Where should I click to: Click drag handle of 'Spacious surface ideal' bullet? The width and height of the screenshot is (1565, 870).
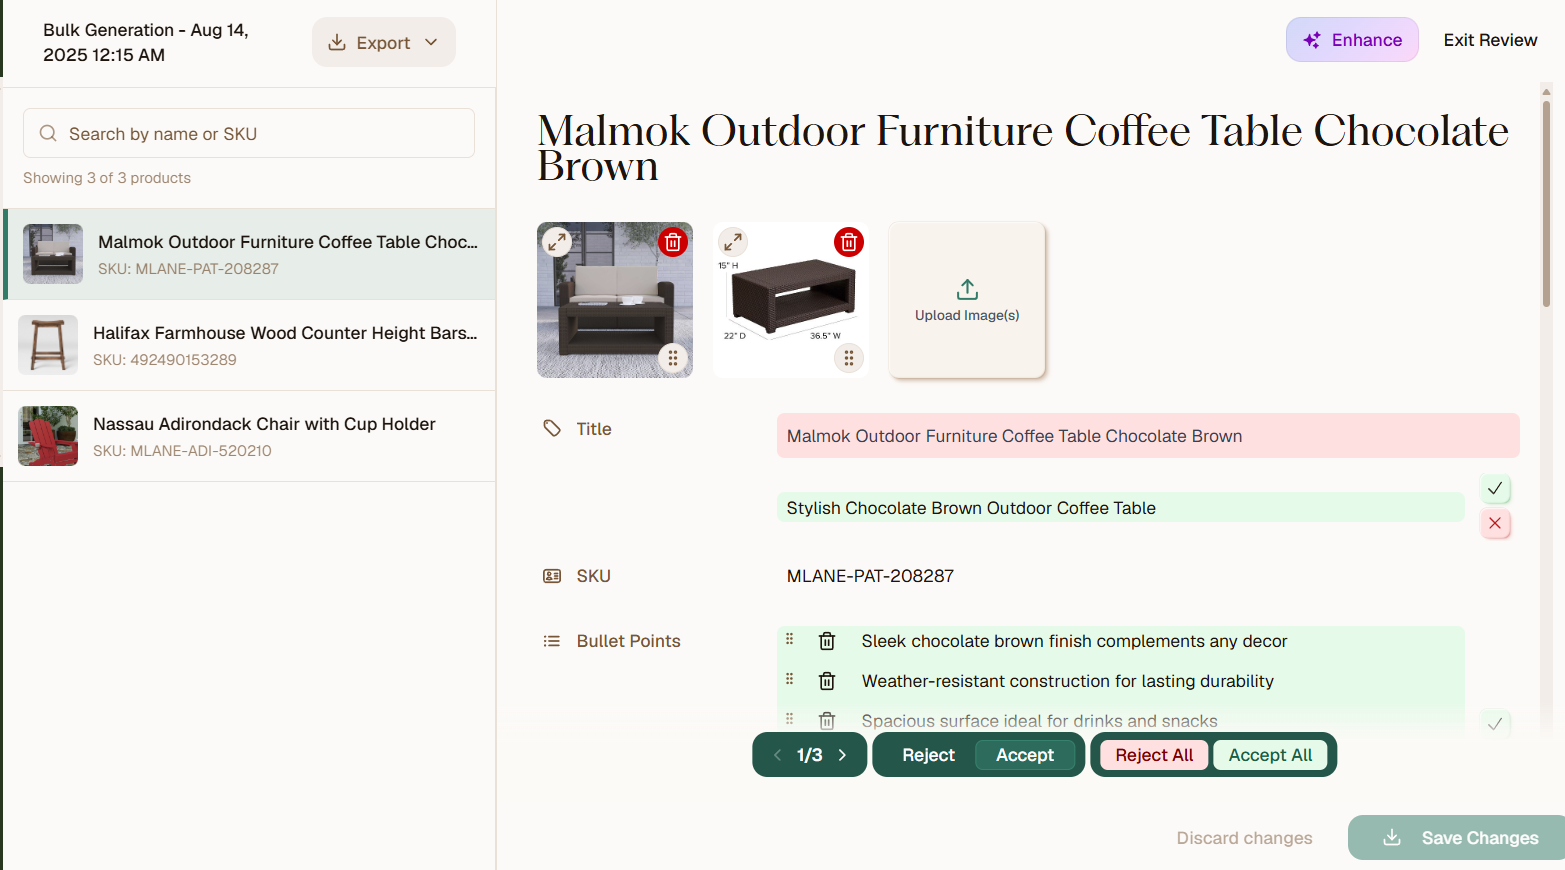[x=790, y=718]
